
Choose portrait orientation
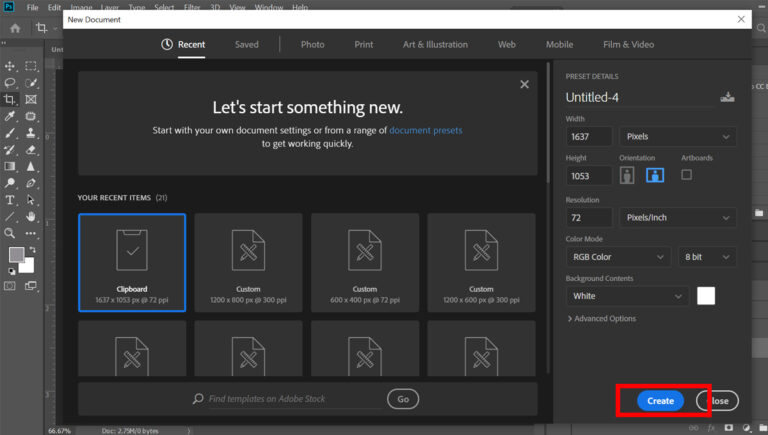pos(627,175)
